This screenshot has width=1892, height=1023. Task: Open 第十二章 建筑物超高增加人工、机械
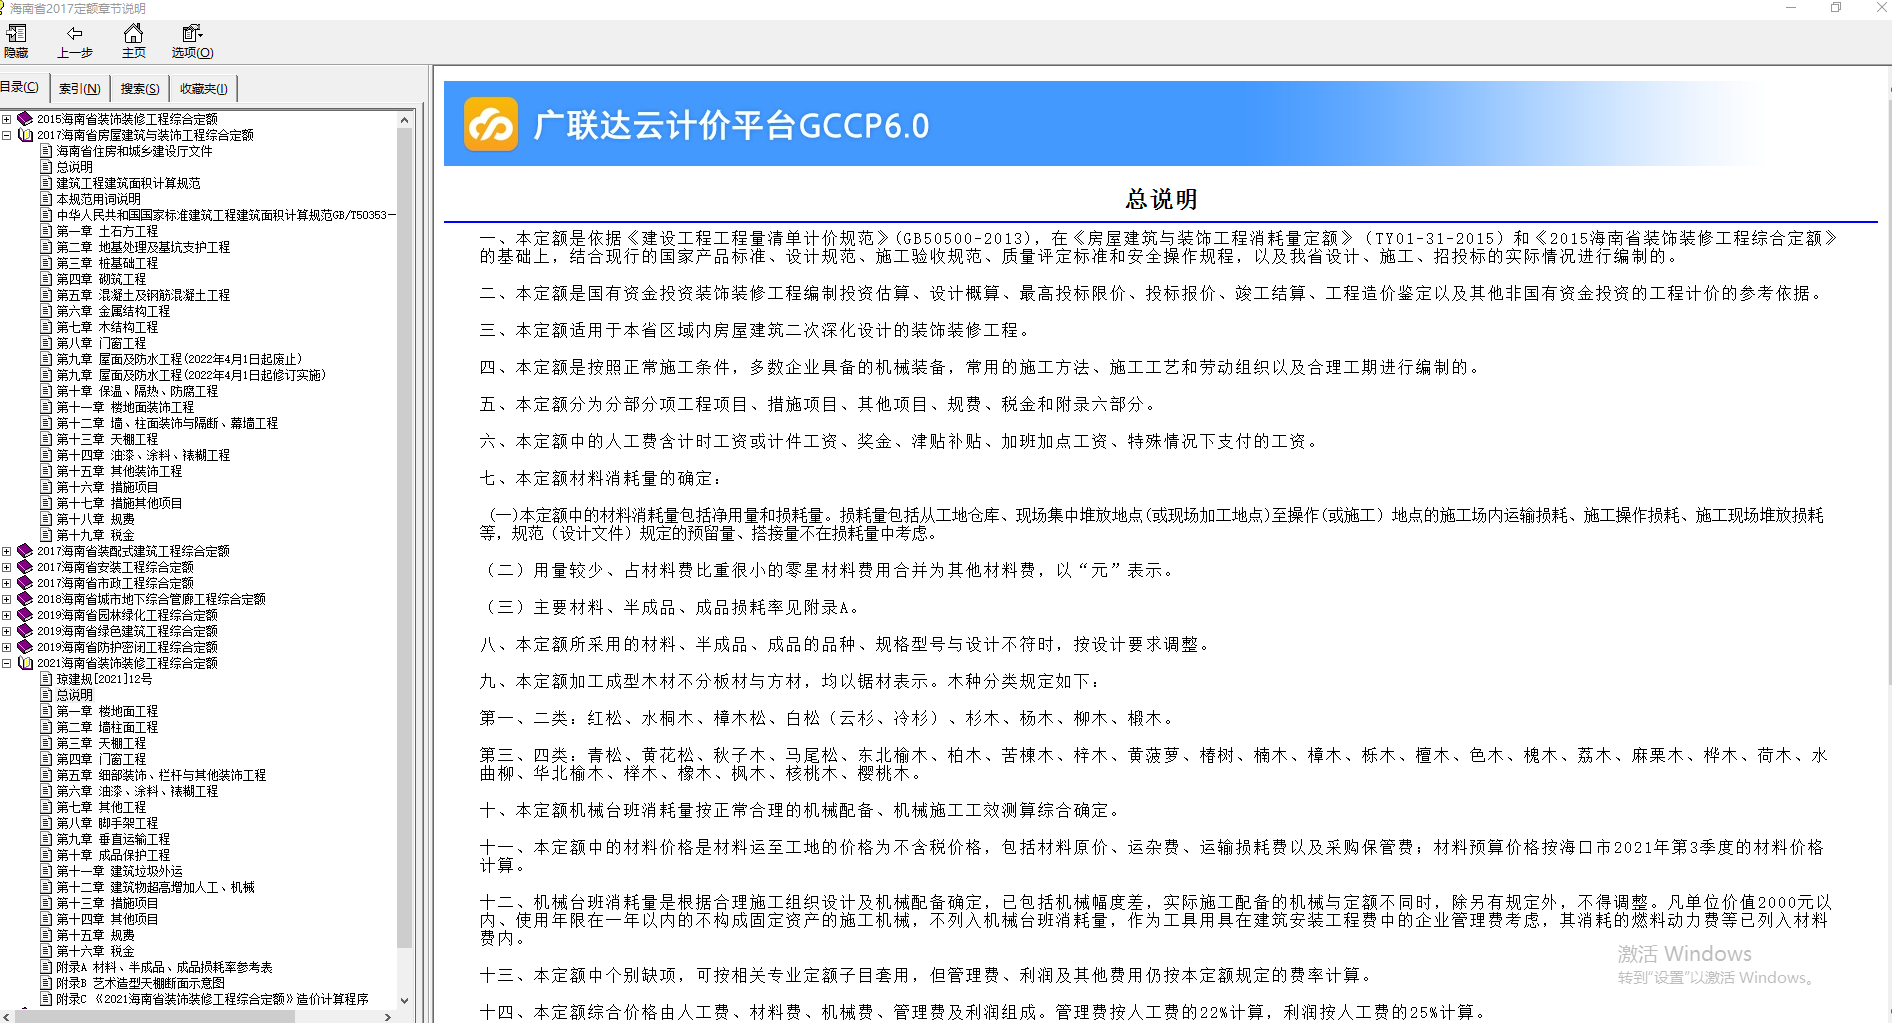pos(155,887)
